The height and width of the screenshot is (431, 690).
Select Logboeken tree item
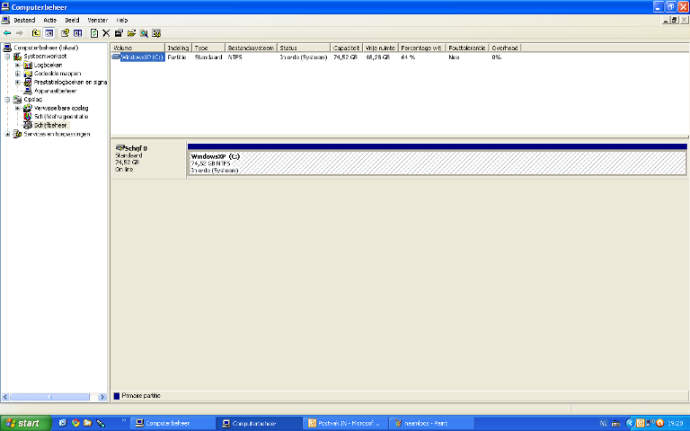[x=48, y=65]
